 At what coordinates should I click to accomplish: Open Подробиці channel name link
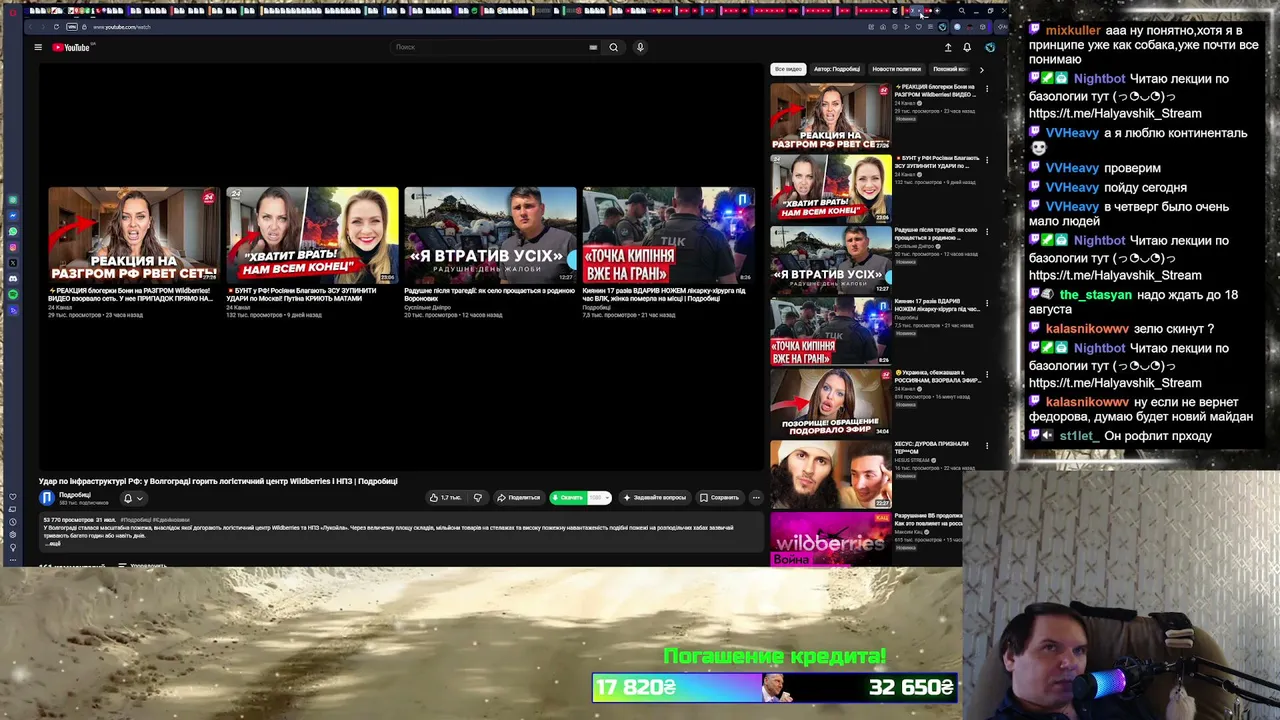tap(75, 495)
